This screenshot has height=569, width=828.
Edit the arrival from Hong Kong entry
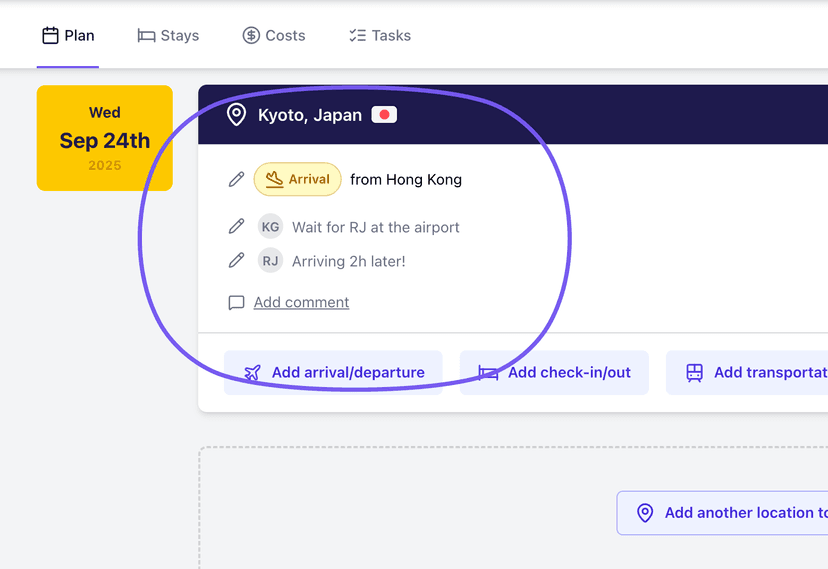236,179
